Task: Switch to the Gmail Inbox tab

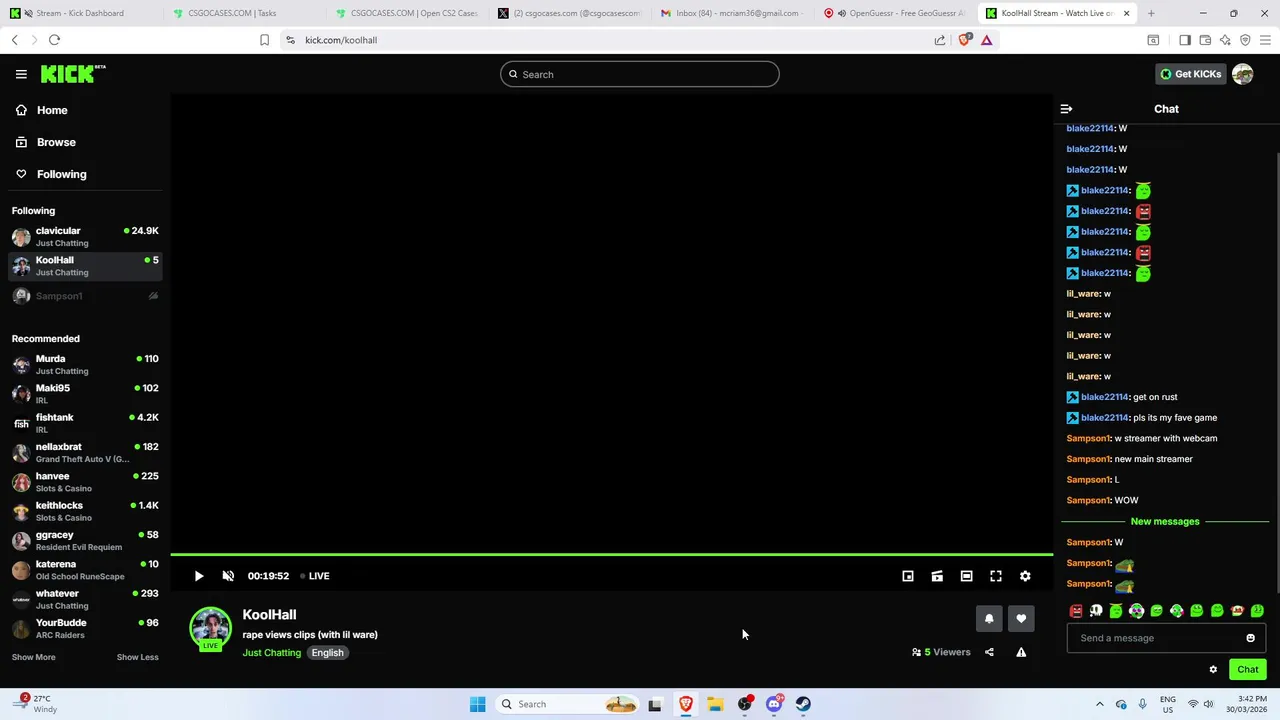Action: (x=730, y=13)
